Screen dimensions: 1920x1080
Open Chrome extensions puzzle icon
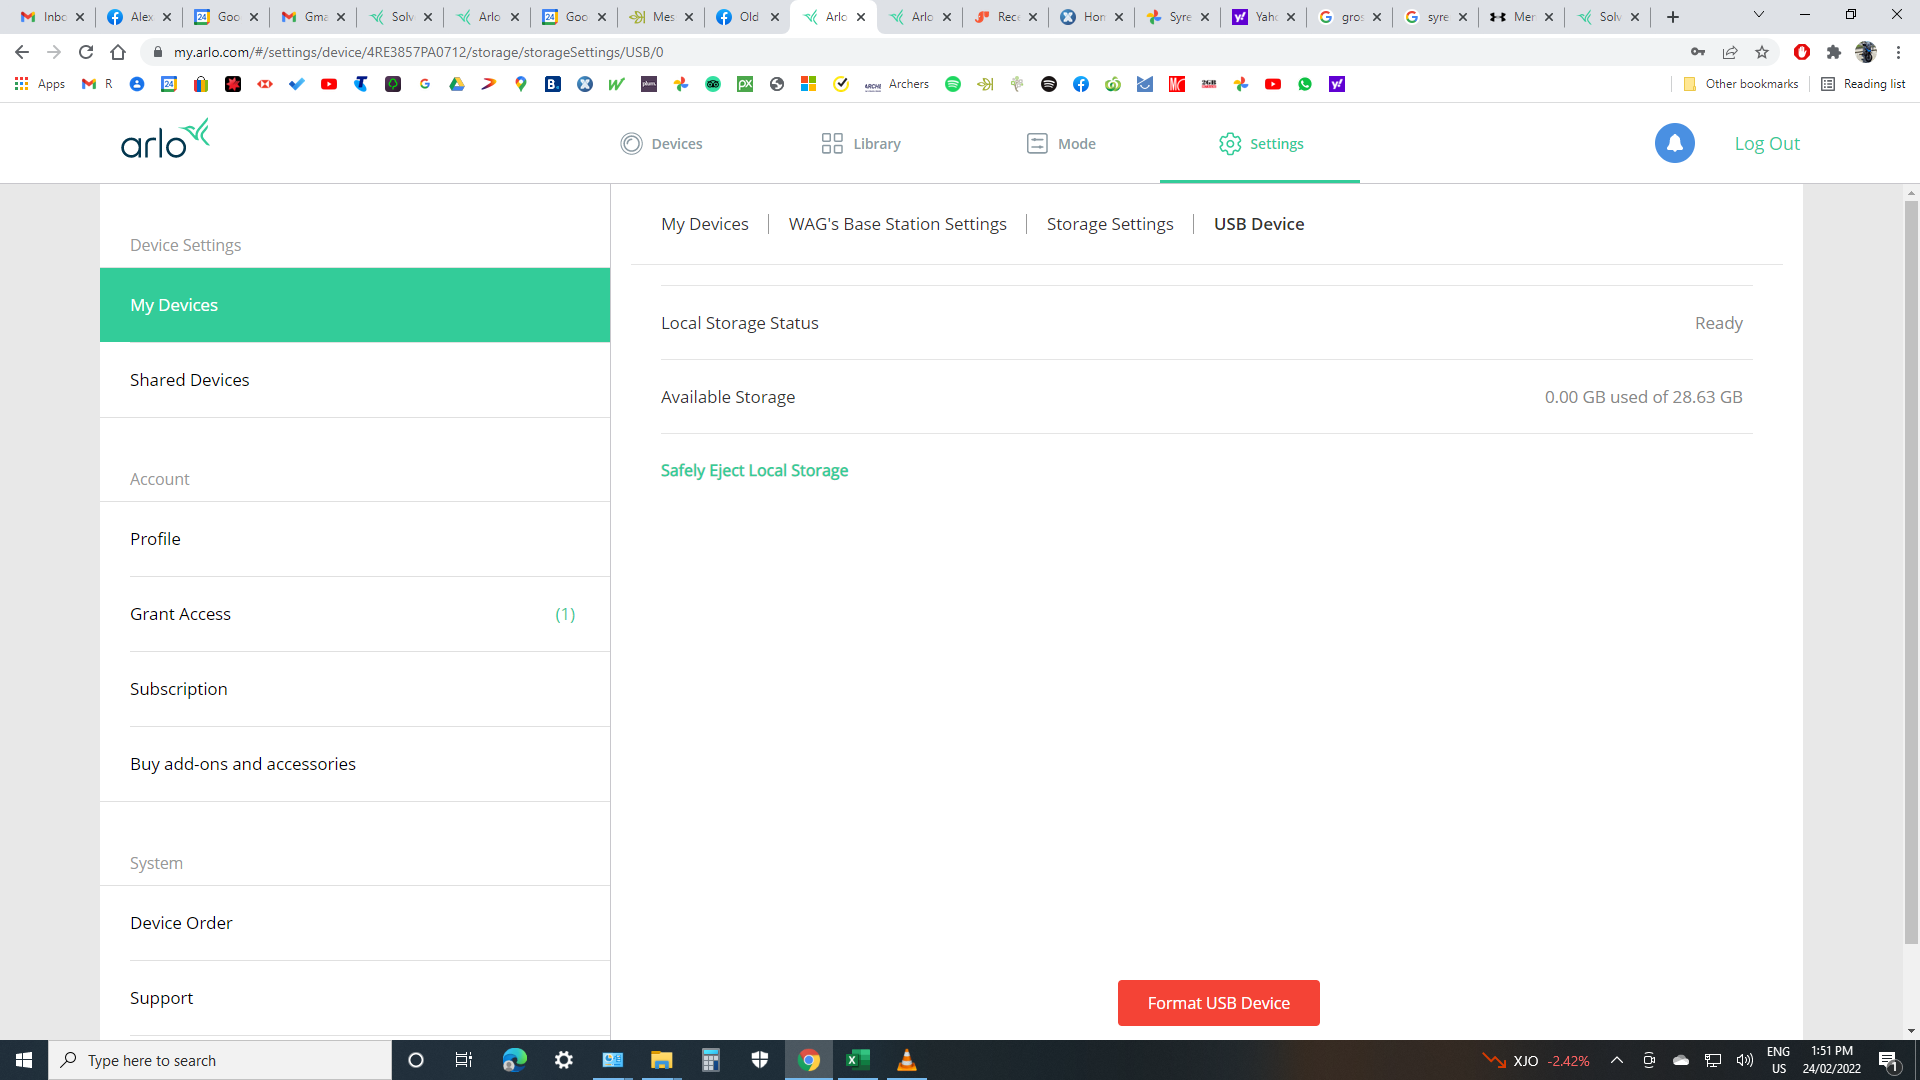(1833, 52)
